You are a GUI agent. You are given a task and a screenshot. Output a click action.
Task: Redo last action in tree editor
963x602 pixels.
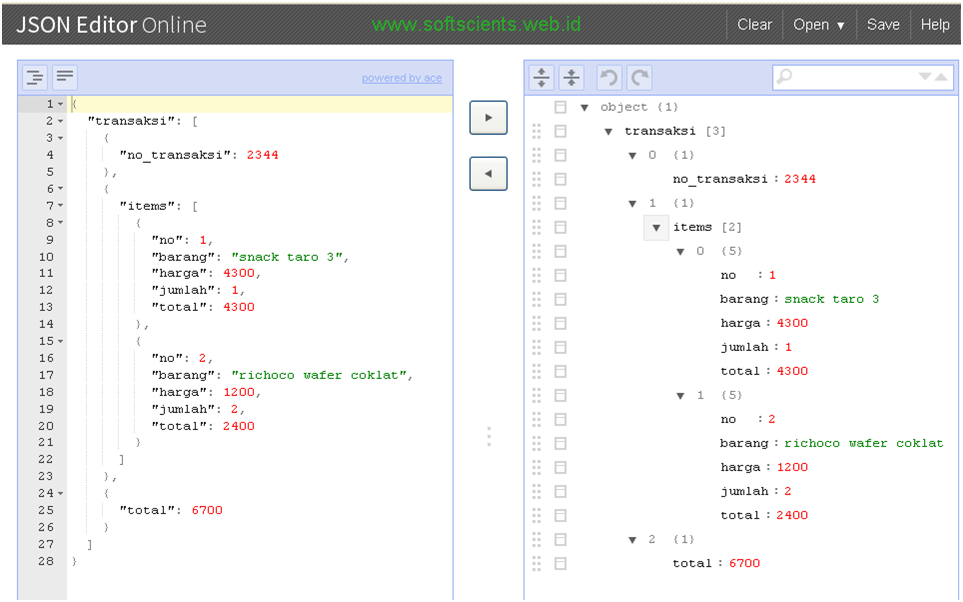click(x=640, y=77)
